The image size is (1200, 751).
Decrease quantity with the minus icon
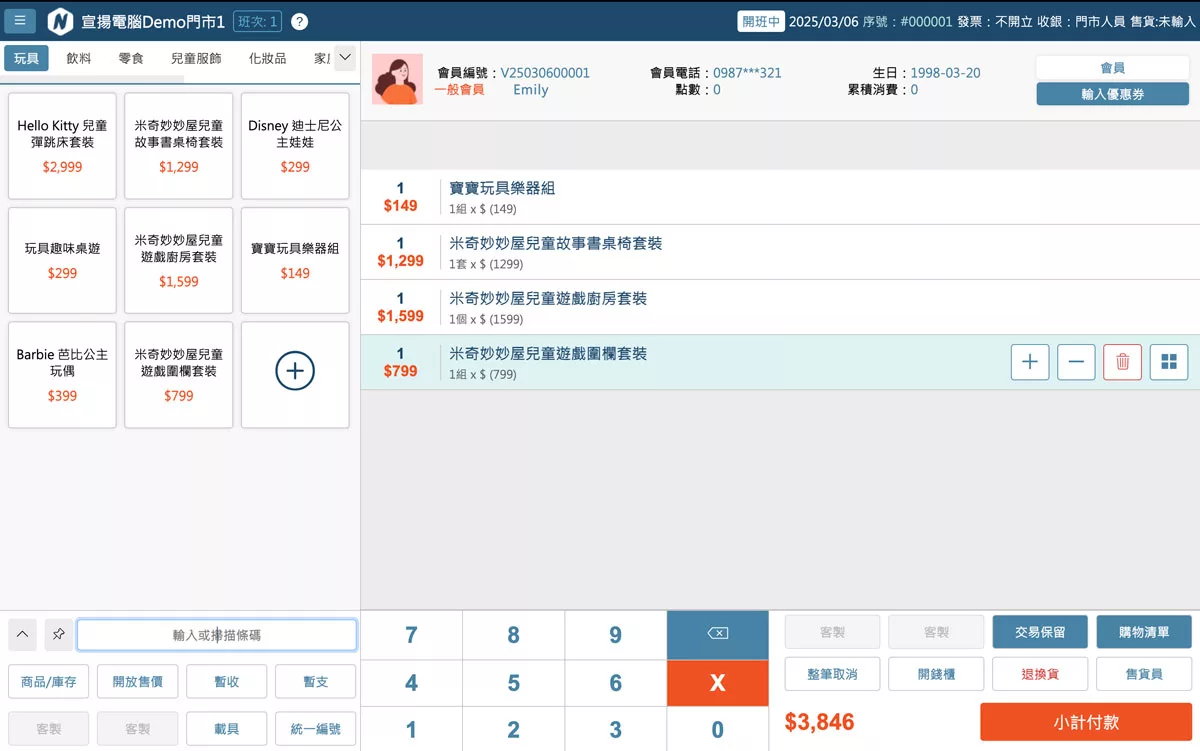click(1076, 362)
